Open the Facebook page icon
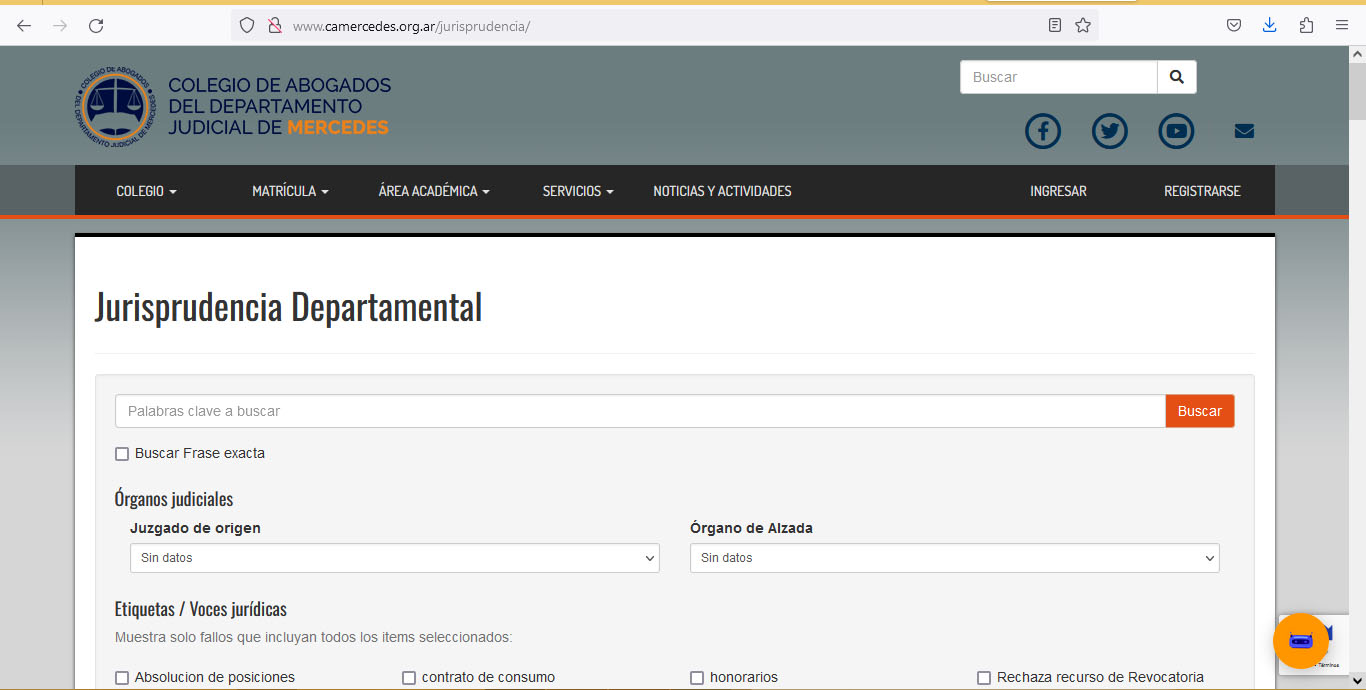The width and height of the screenshot is (1366, 690). pyautogui.click(x=1042, y=131)
